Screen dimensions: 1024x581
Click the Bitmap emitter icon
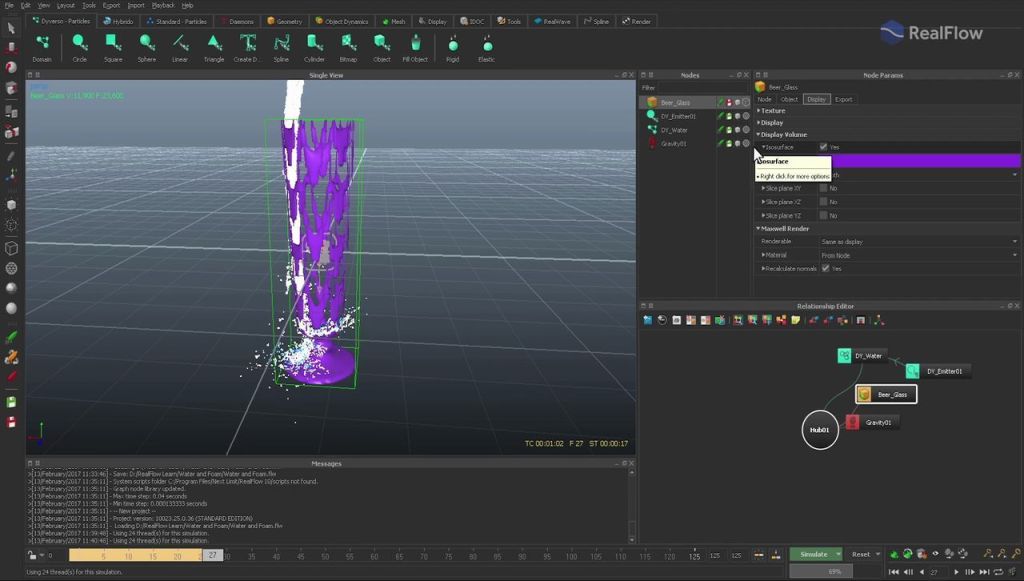click(x=348, y=43)
